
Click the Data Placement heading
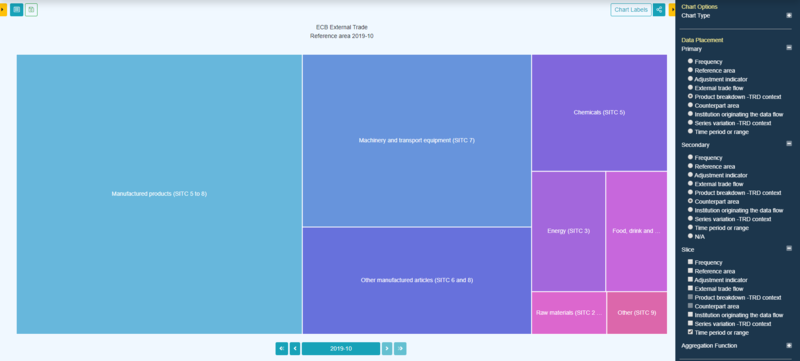coord(702,40)
